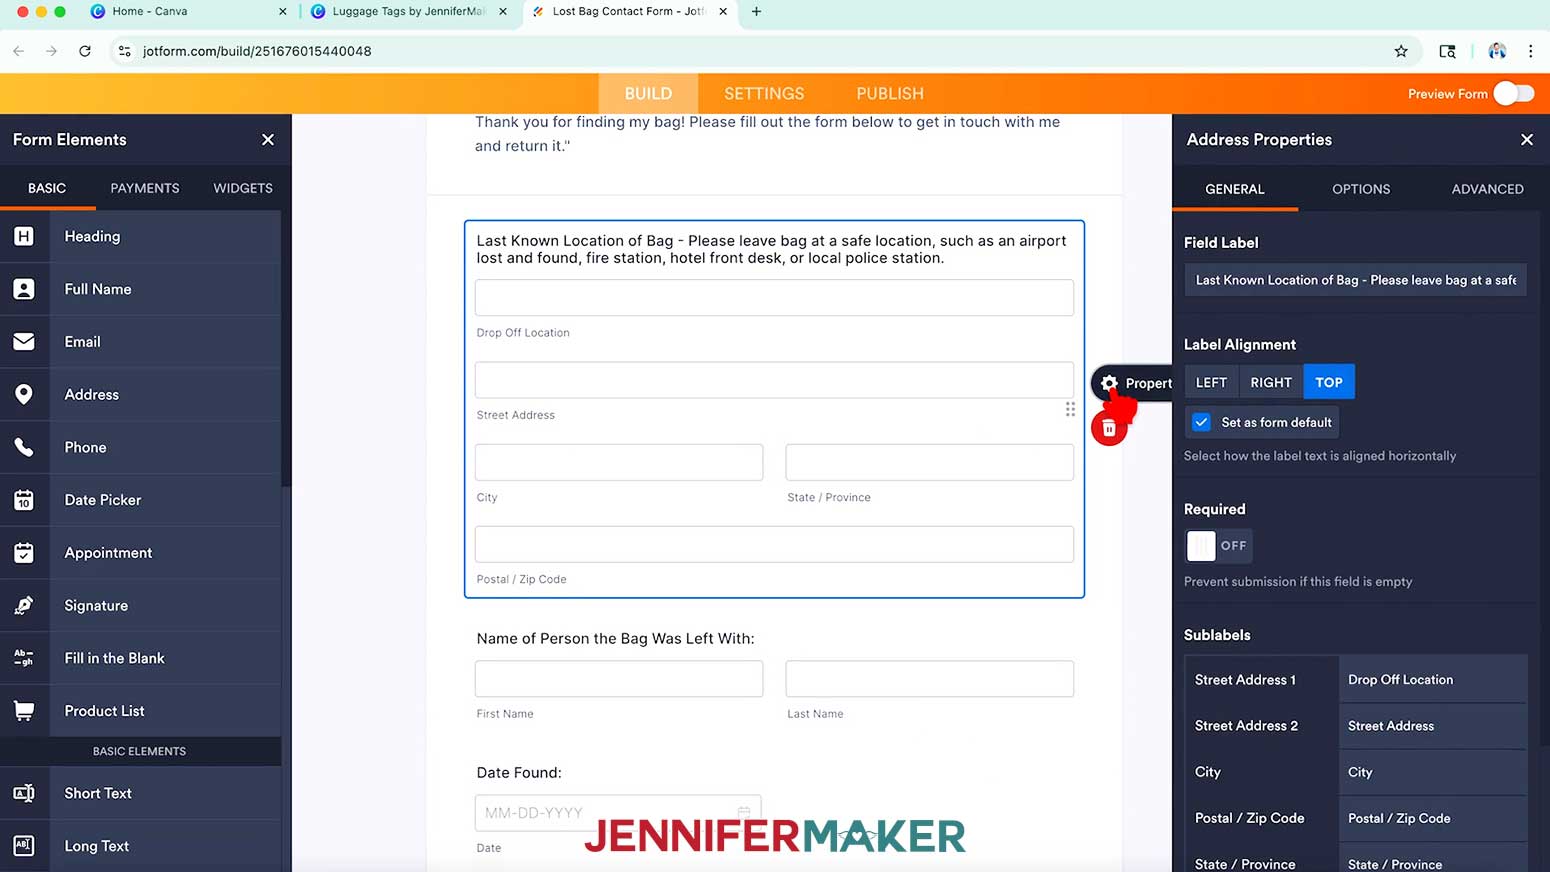This screenshot has height=872, width=1550.
Task: Edit the Postal / Zip Code sublabel input
Action: click(1432, 818)
